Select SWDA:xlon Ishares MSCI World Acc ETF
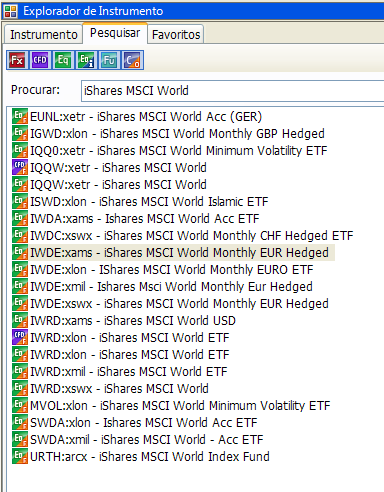This screenshot has width=384, height=492. click(x=144, y=423)
